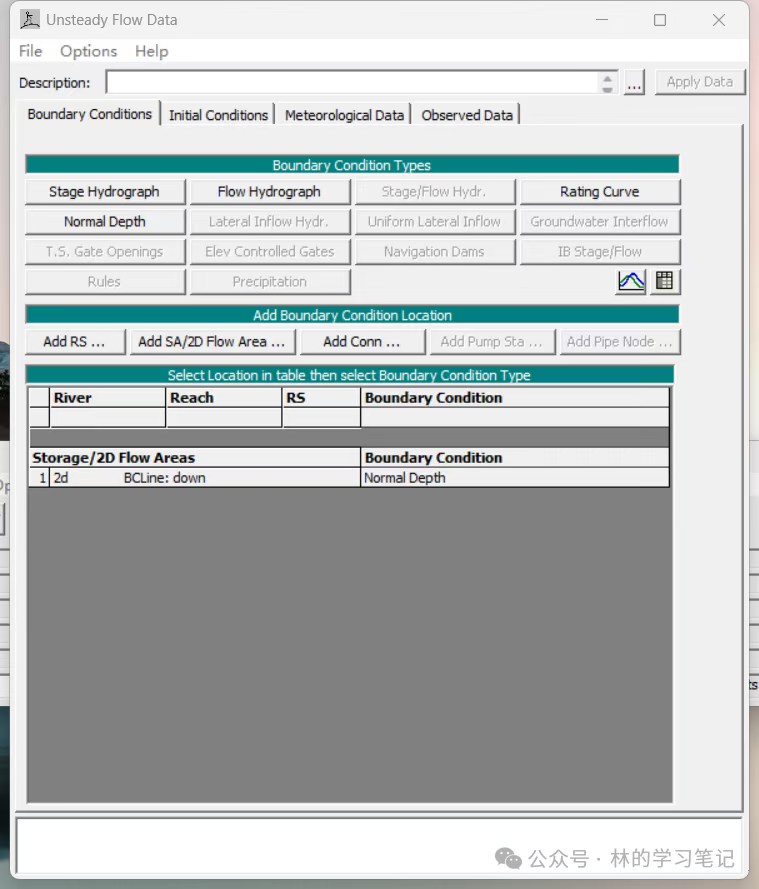Click the HEC-RAS title bar app icon
This screenshot has height=889, width=759.
coord(30,20)
